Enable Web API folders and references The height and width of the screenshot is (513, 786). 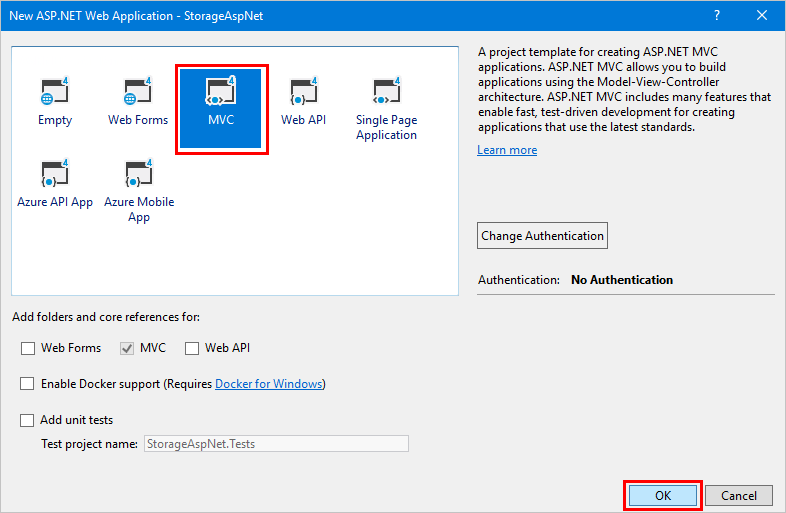click(192, 348)
